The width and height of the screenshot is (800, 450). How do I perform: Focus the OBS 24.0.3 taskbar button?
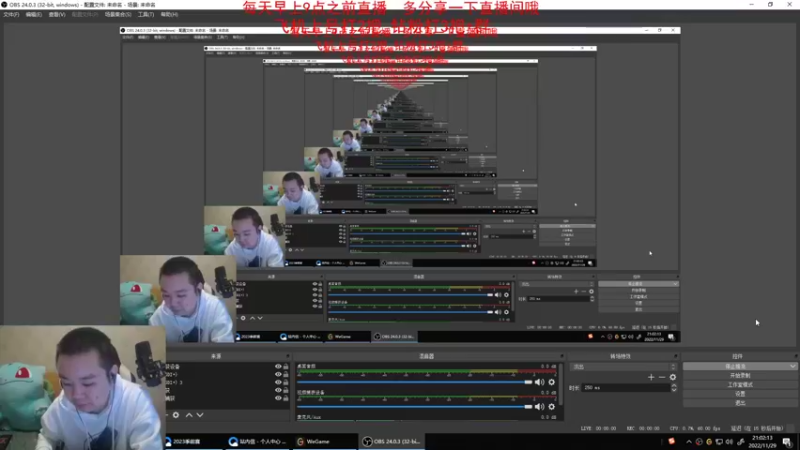click(391, 441)
